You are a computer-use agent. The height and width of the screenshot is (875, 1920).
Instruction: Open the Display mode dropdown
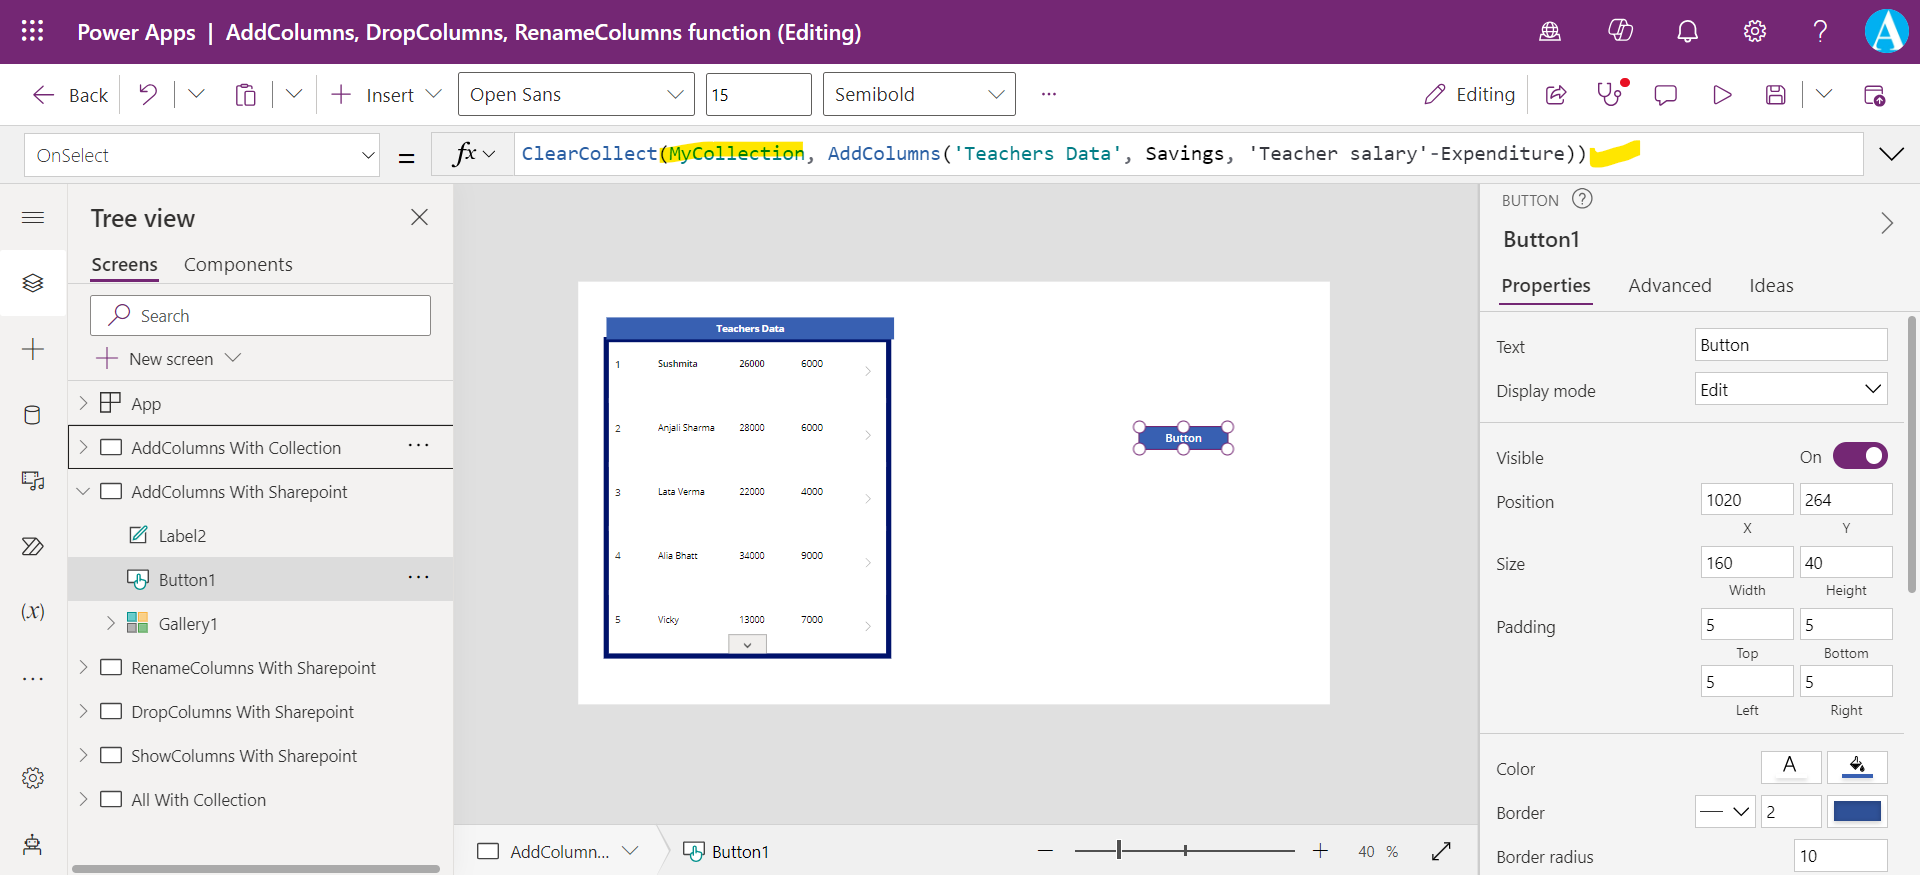1790,390
